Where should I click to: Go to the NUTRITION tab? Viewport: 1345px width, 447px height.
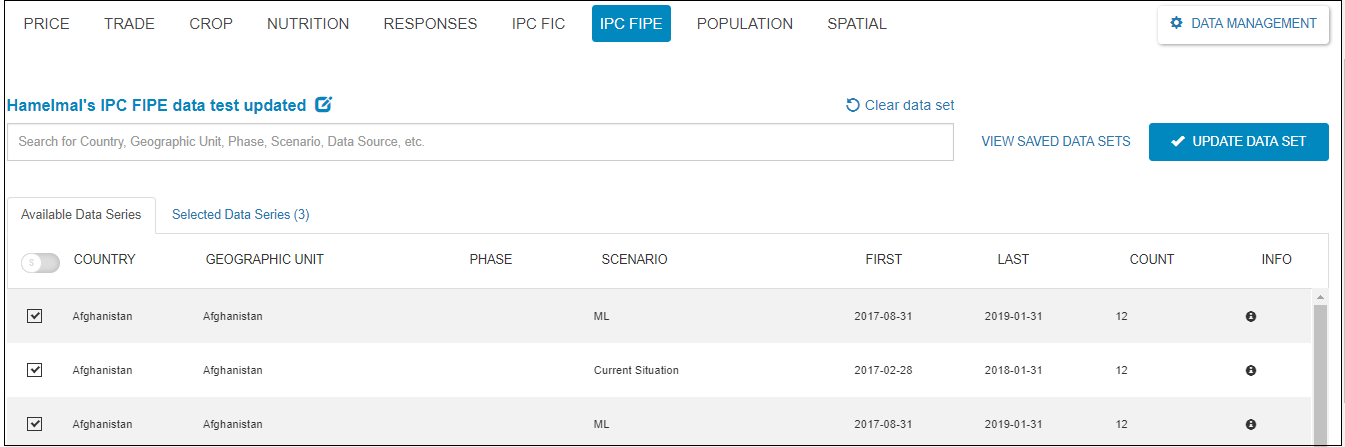pos(308,24)
